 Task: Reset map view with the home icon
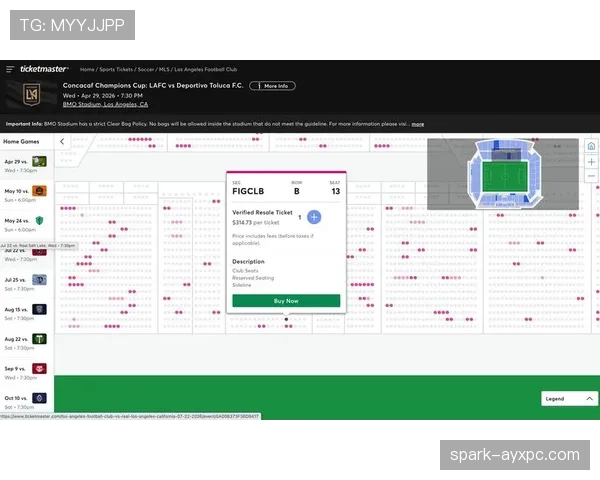point(591,146)
